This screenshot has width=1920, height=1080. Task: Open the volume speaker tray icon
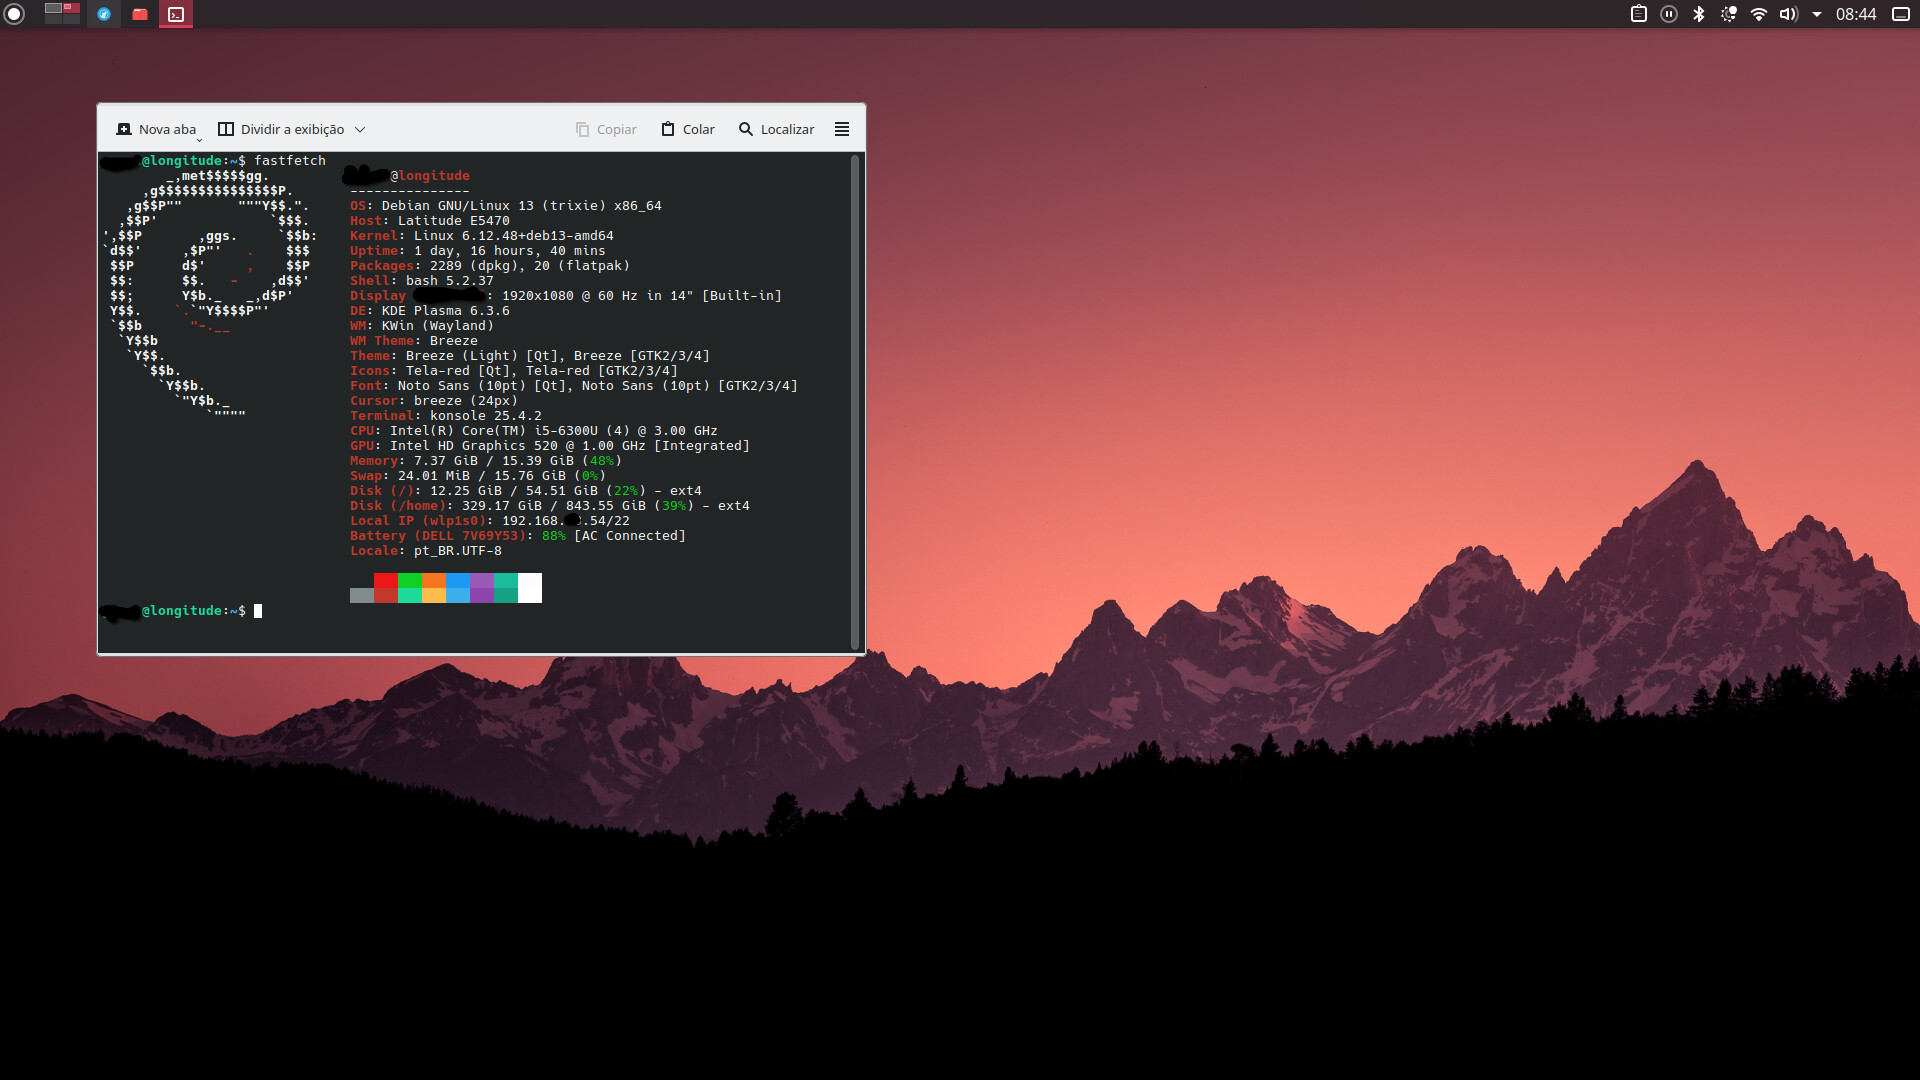click(x=1788, y=14)
